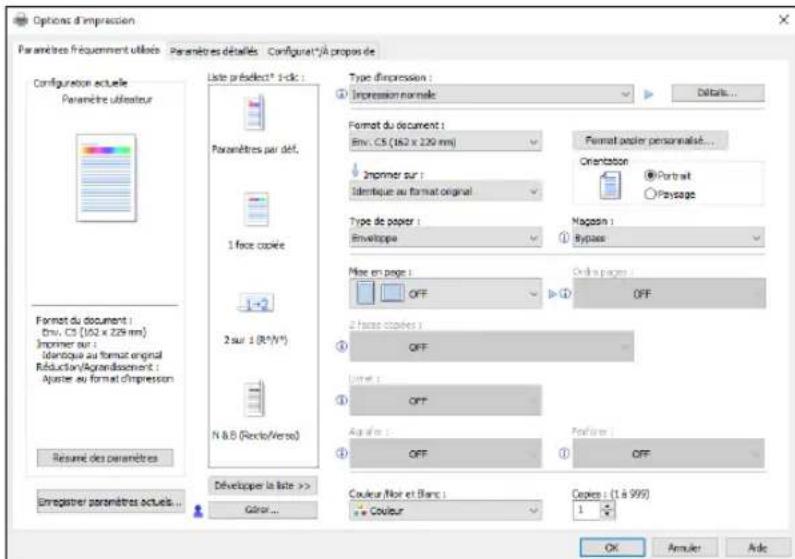Click the Copies spinner arrows

[x=607, y=510]
